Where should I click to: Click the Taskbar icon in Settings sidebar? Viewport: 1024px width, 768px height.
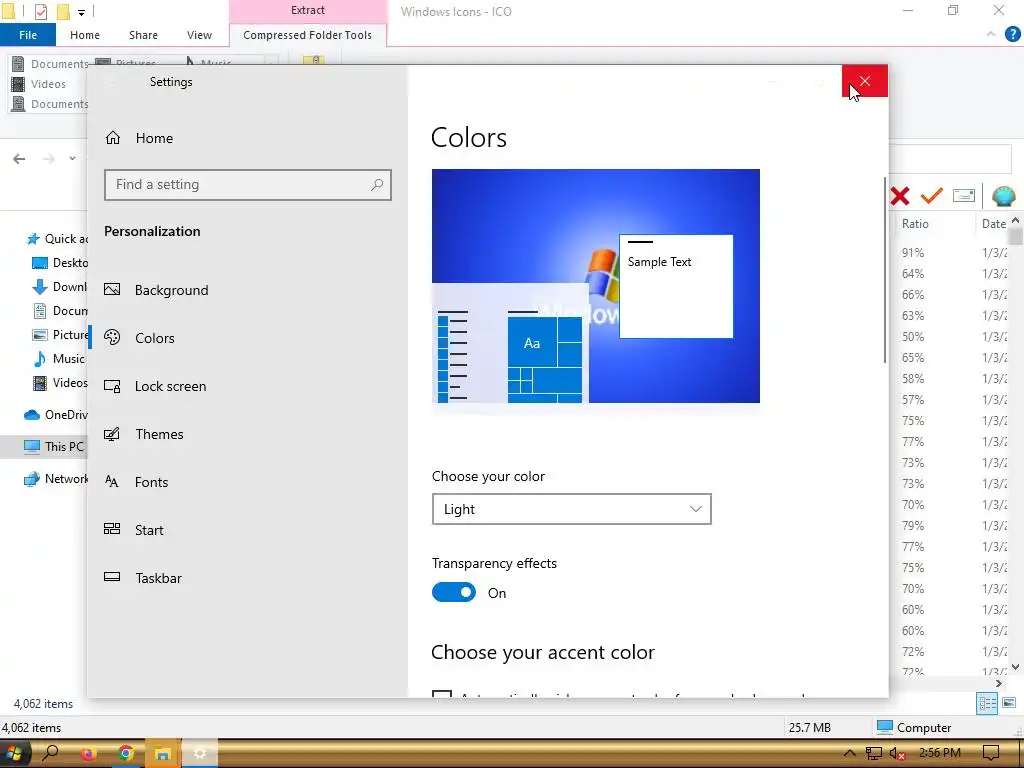coord(112,577)
